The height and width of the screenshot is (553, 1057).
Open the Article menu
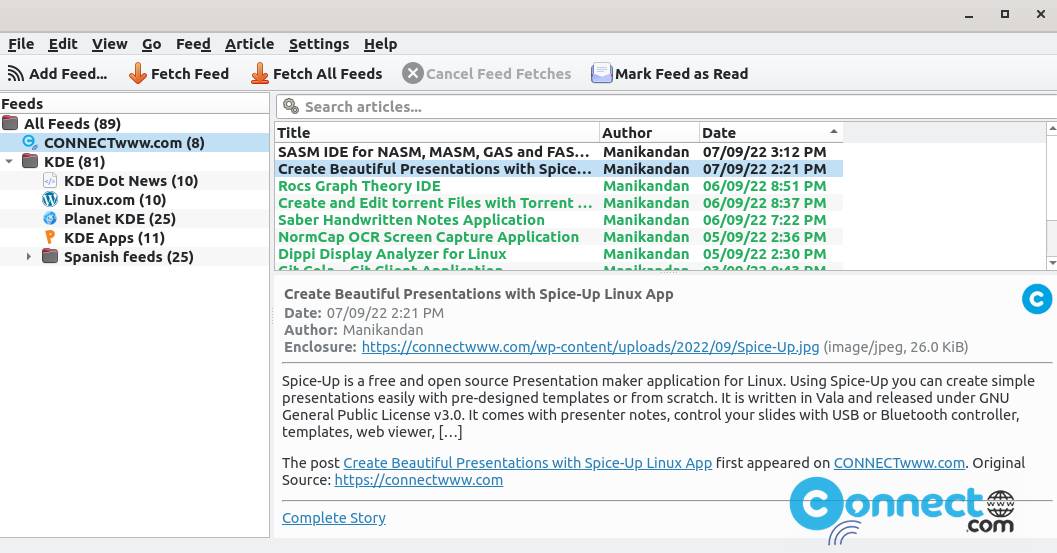click(249, 44)
